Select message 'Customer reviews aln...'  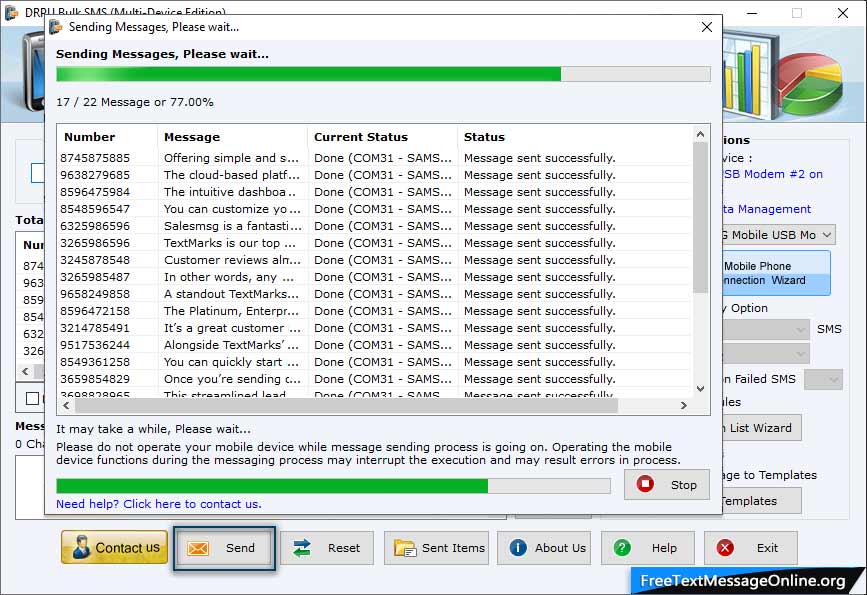(232, 260)
